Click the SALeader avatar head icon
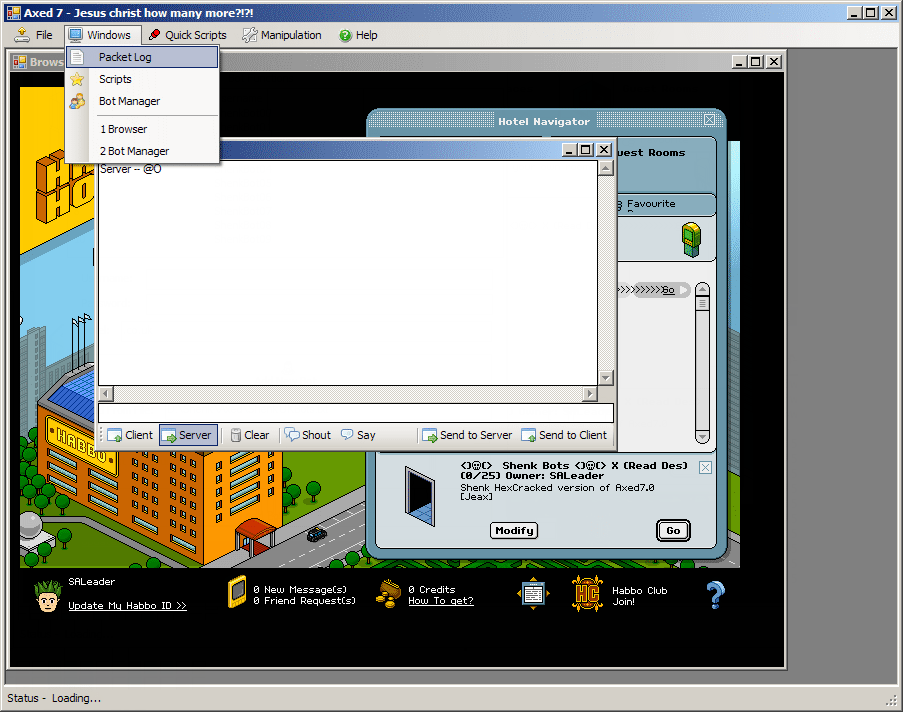 47,596
